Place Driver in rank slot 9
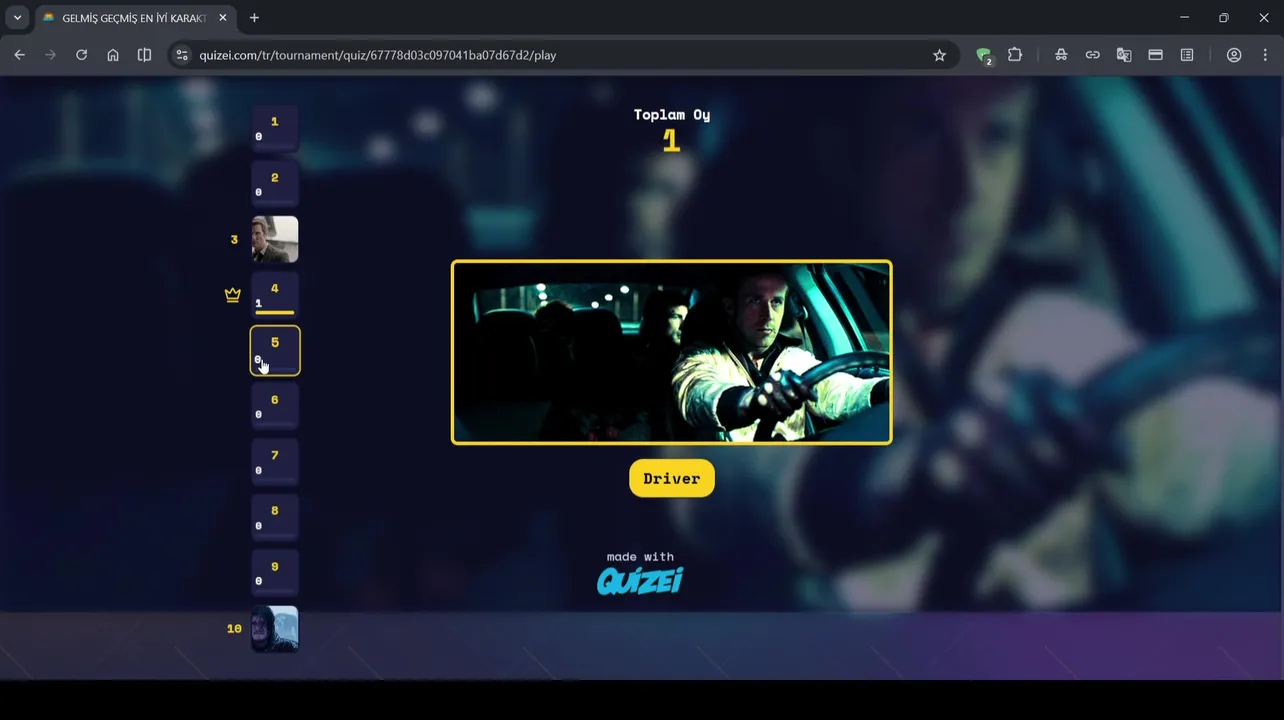This screenshot has width=1284, height=720. click(x=275, y=573)
